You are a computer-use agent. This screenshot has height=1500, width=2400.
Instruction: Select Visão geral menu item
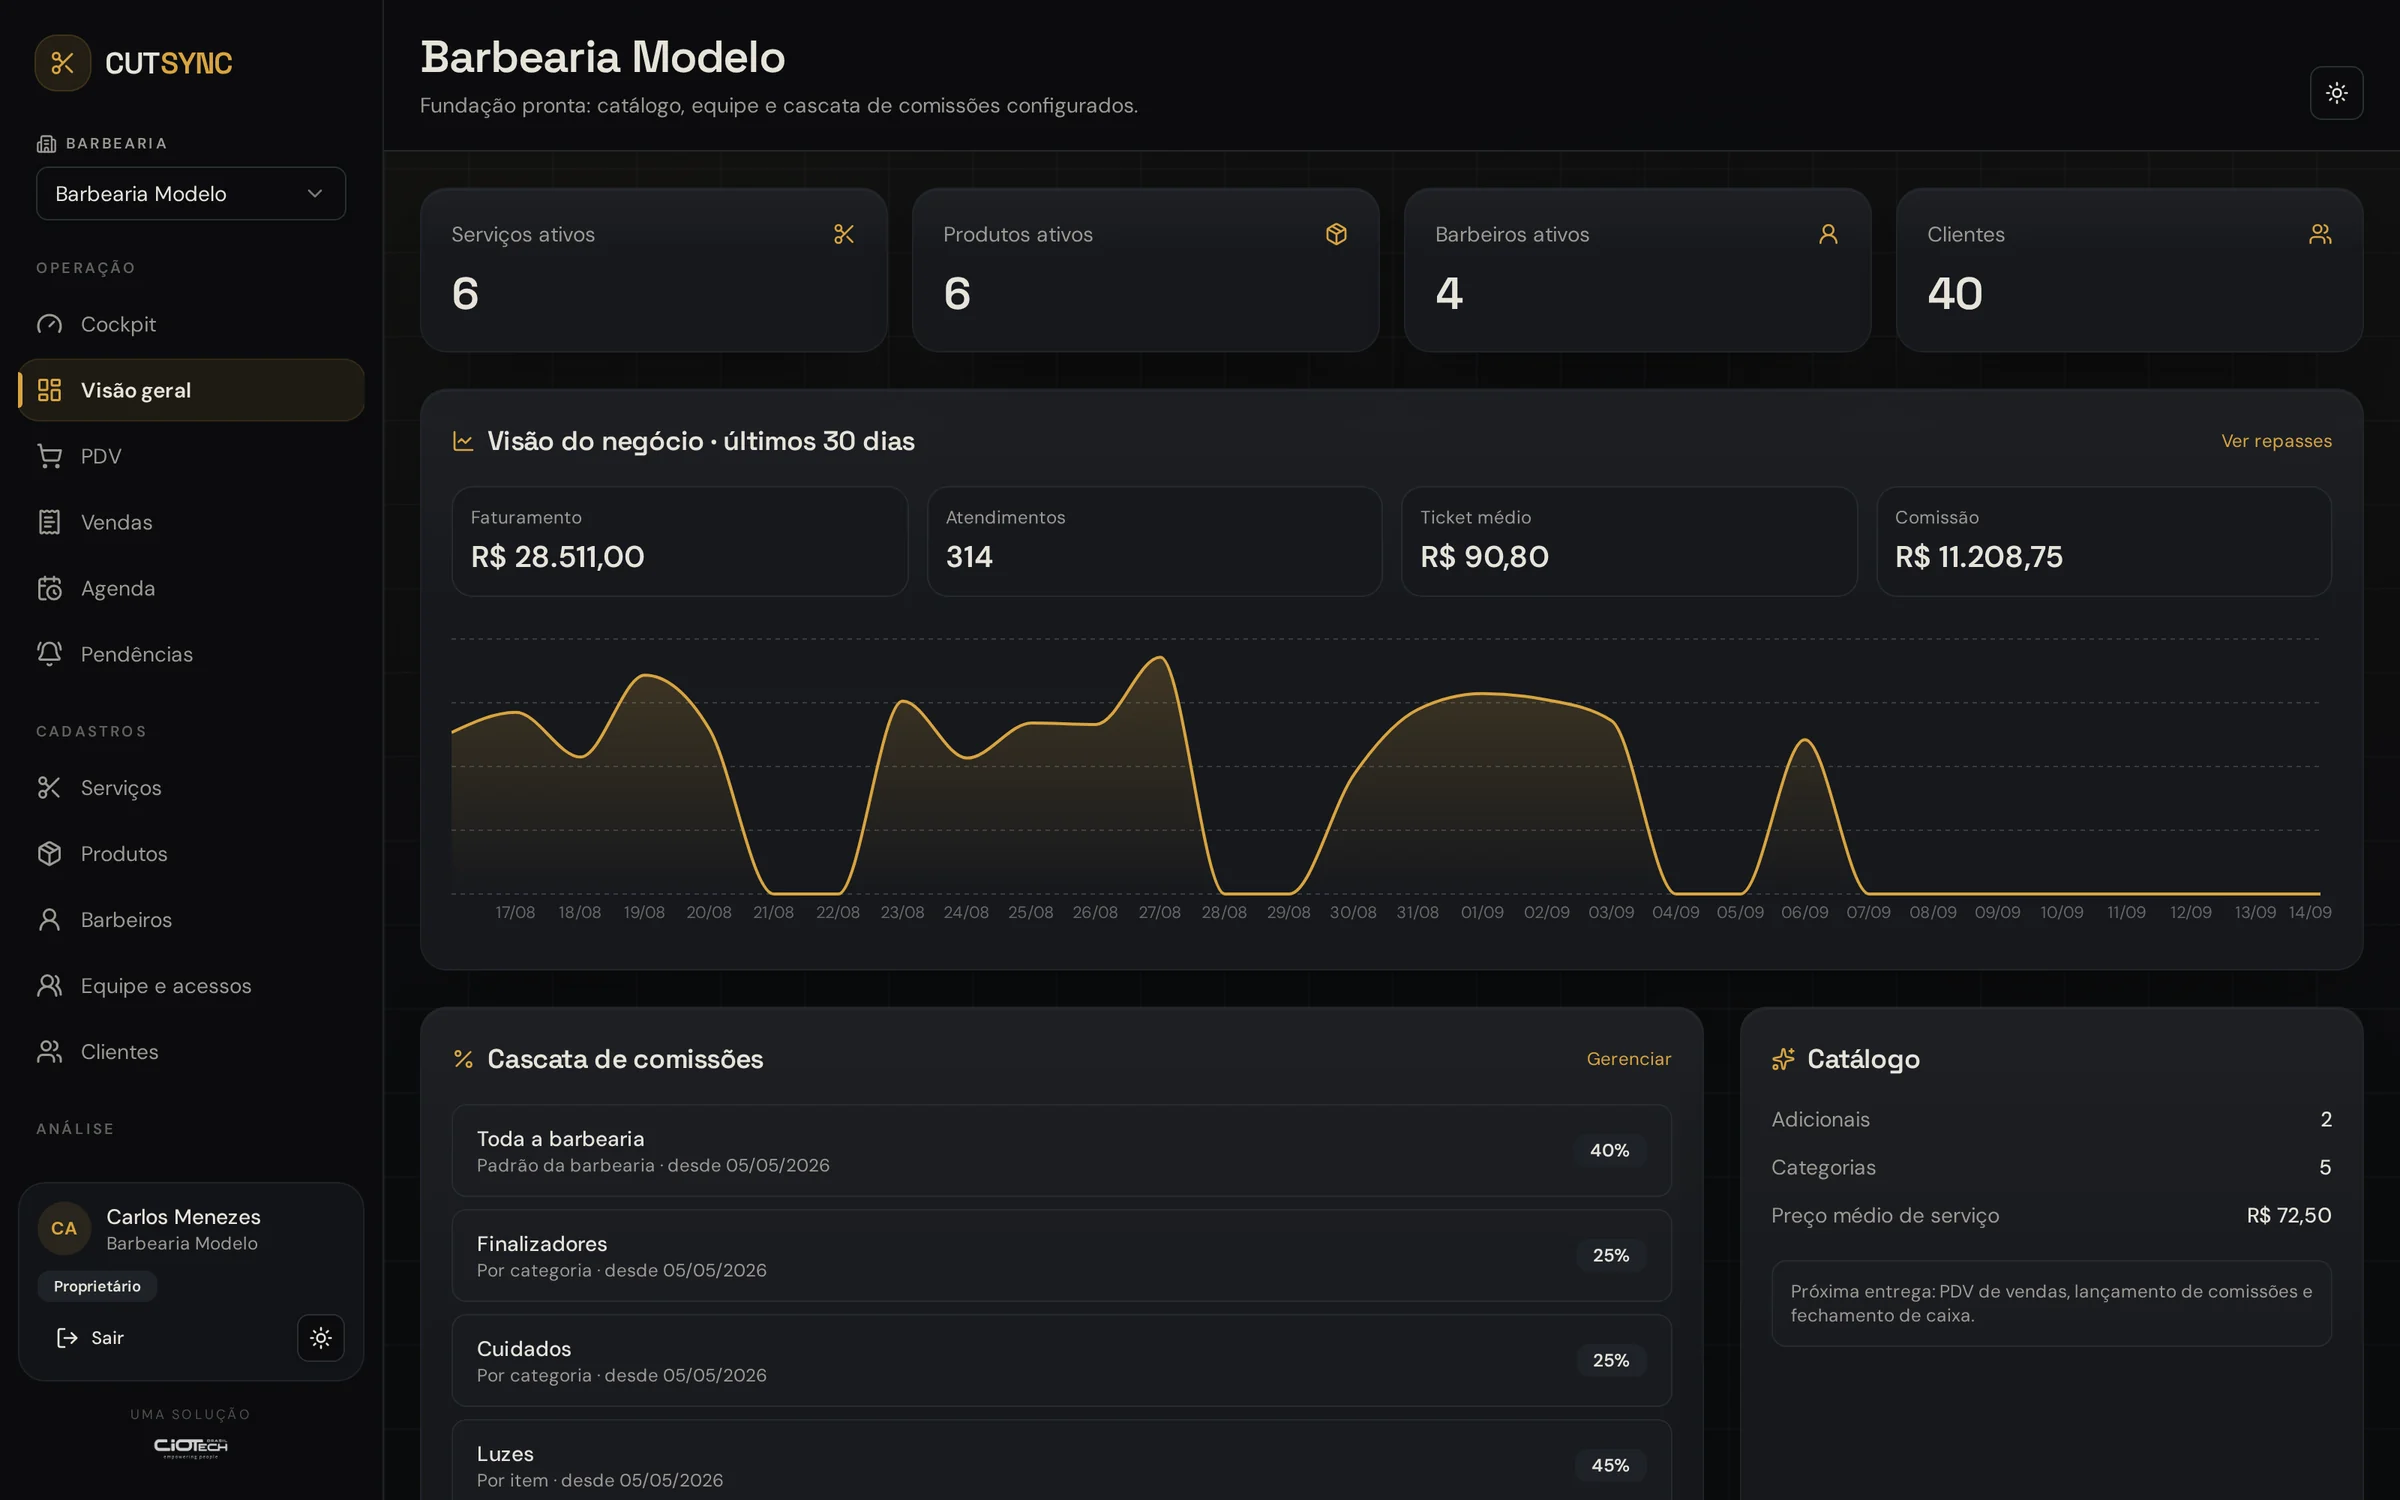[191, 390]
